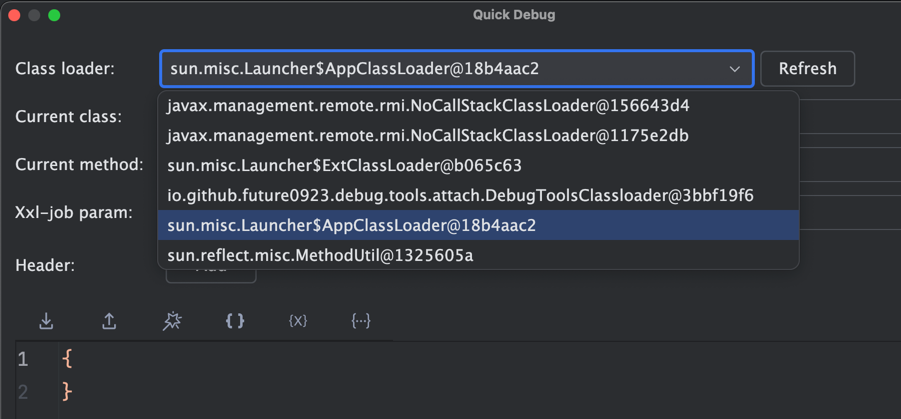Click the Quick Debug window title

click(514, 15)
